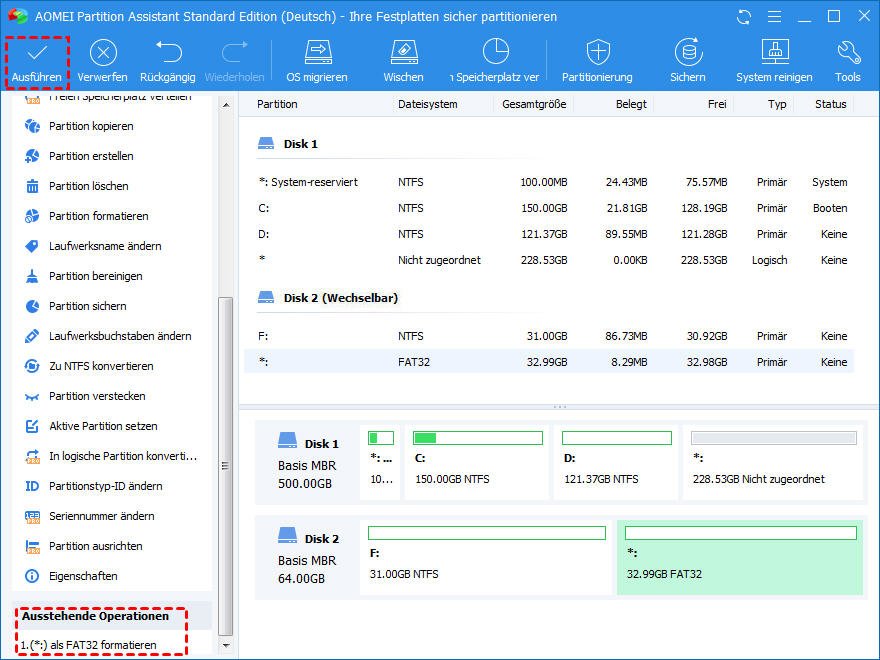This screenshot has height=660, width=880.
Task: Open the Speicherplatz verteilen tool
Action: point(495,62)
